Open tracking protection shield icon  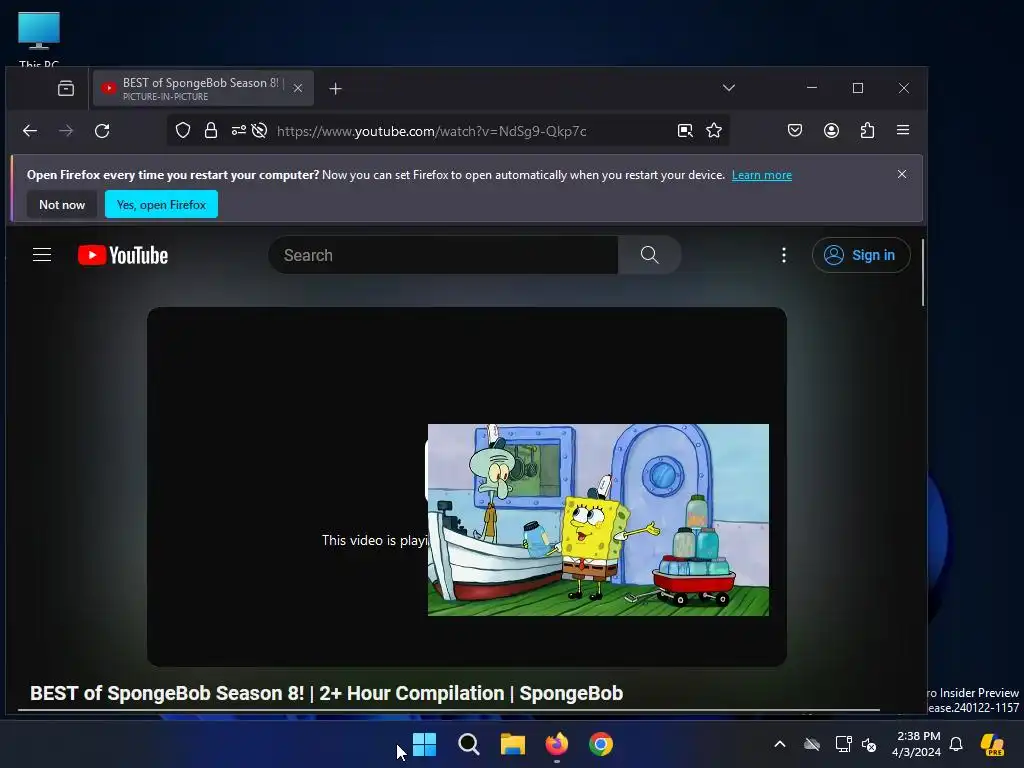tap(183, 131)
